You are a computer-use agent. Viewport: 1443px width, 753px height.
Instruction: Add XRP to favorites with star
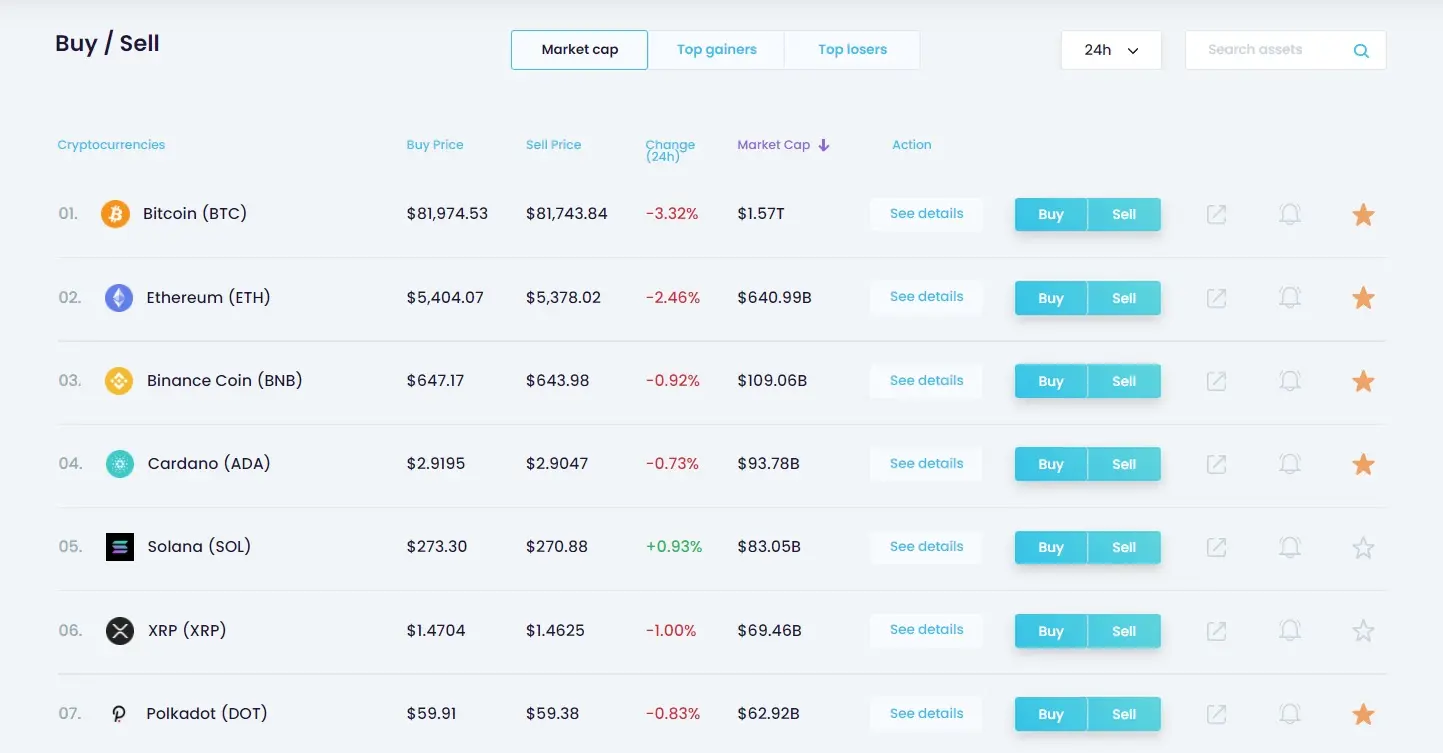click(x=1363, y=631)
